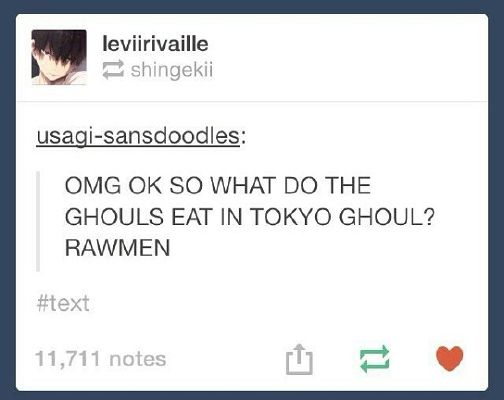This screenshot has width=504, height=400.
Task: Click the gray blockquote bar beside the quote
Action: [x=38, y=221]
